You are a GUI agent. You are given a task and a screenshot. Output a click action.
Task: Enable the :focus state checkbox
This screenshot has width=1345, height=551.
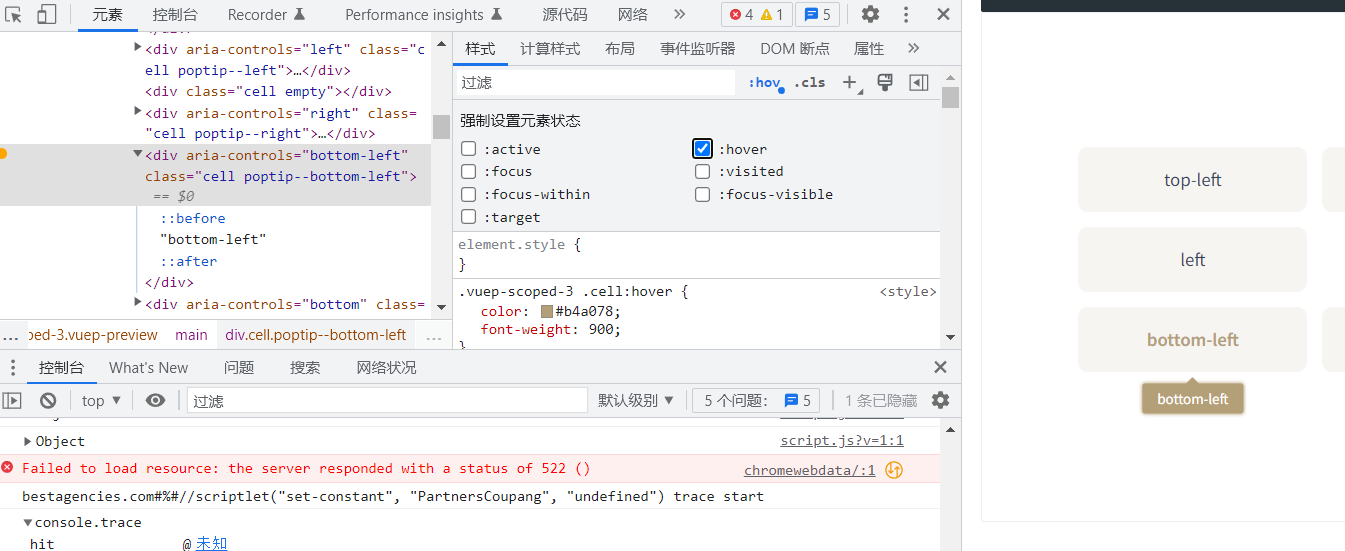click(469, 172)
